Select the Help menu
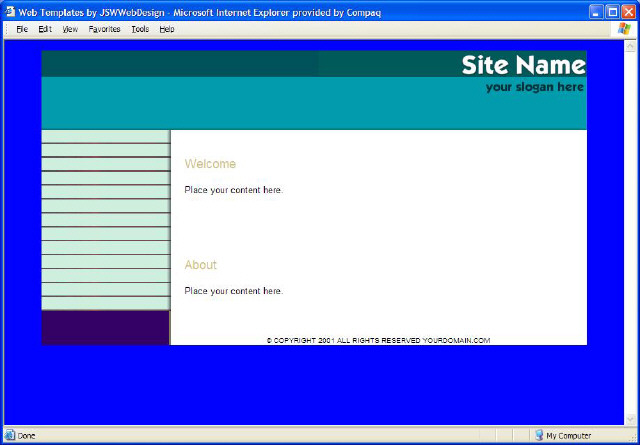 [167, 29]
